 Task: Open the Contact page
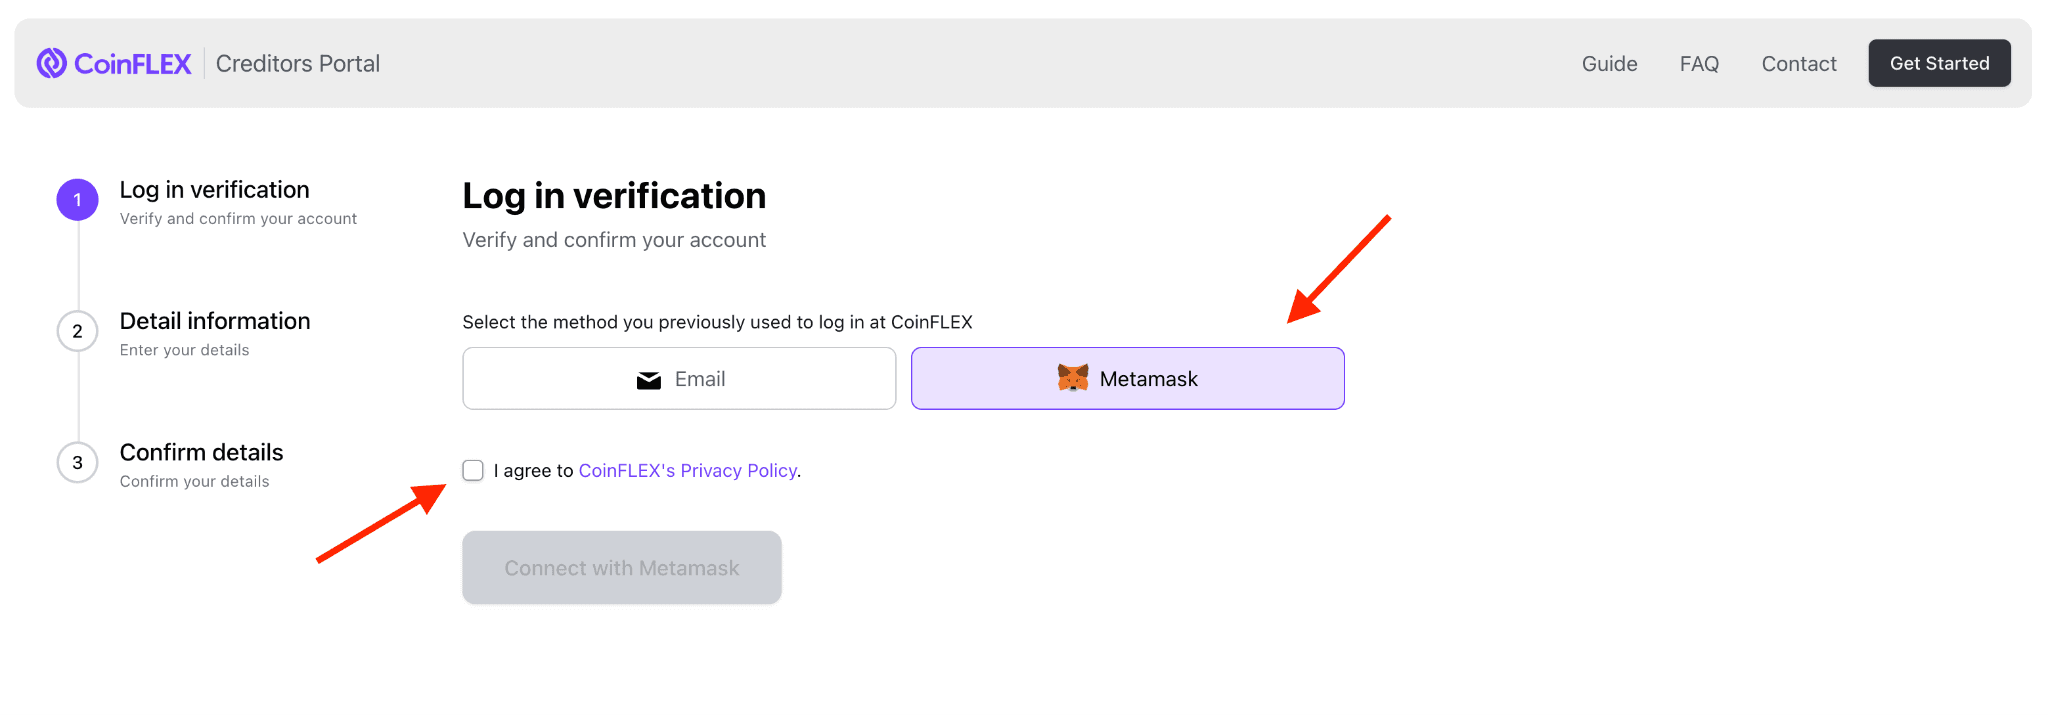pyautogui.click(x=1798, y=63)
